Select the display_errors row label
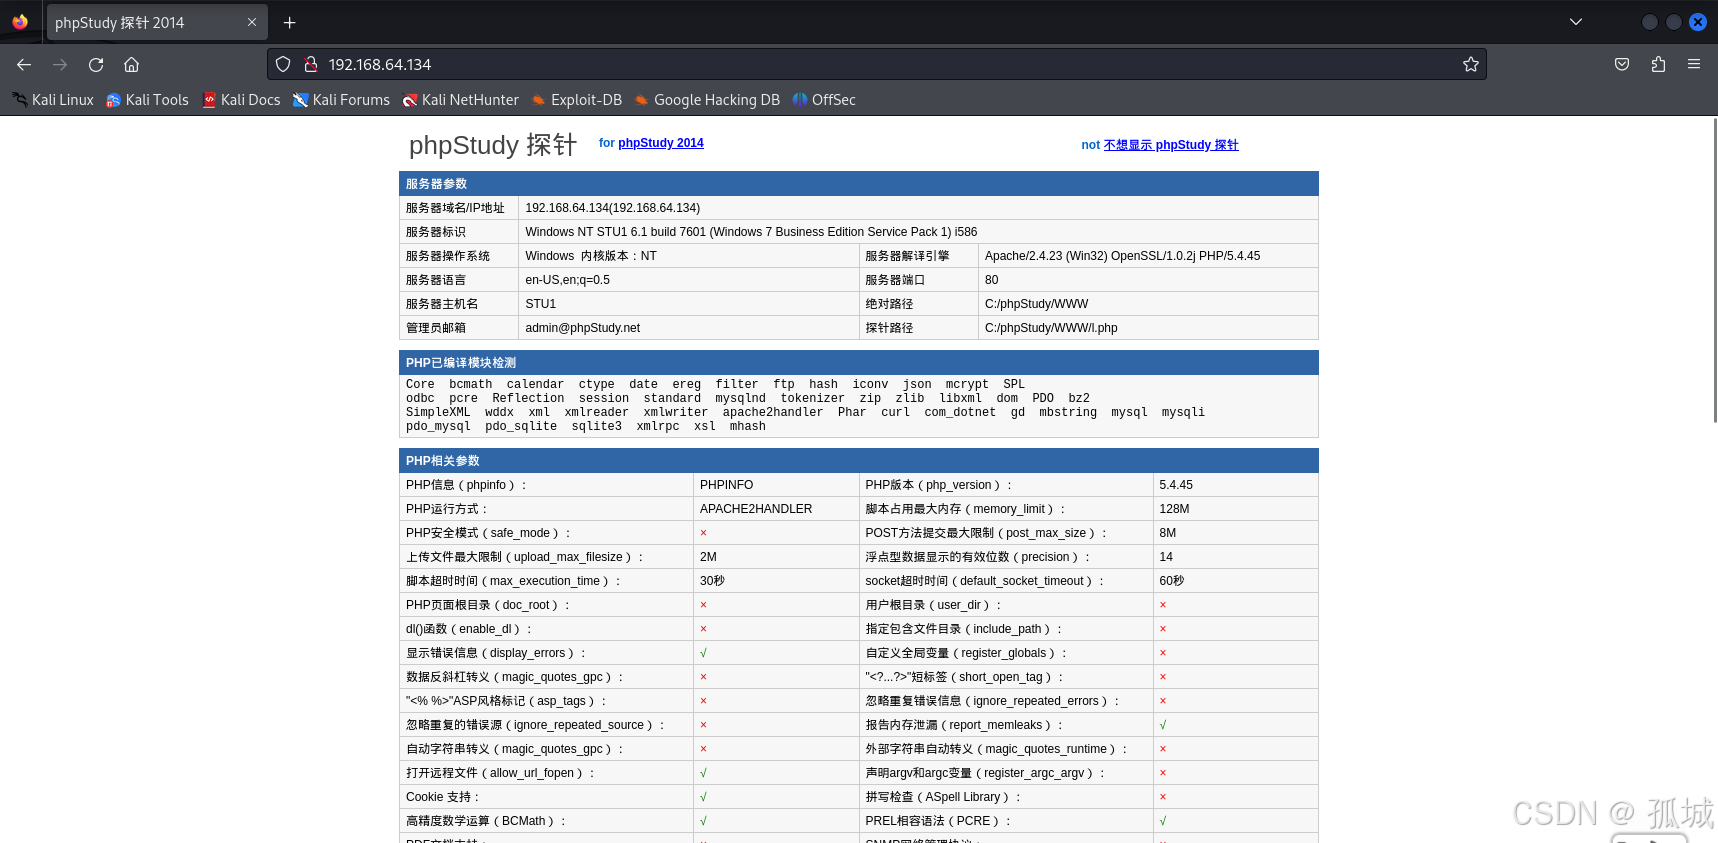The height and width of the screenshot is (843, 1718). 496,653
